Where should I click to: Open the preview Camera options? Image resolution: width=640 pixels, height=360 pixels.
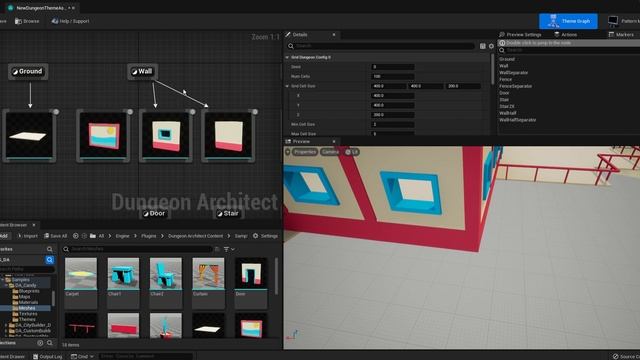coord(330,152)
